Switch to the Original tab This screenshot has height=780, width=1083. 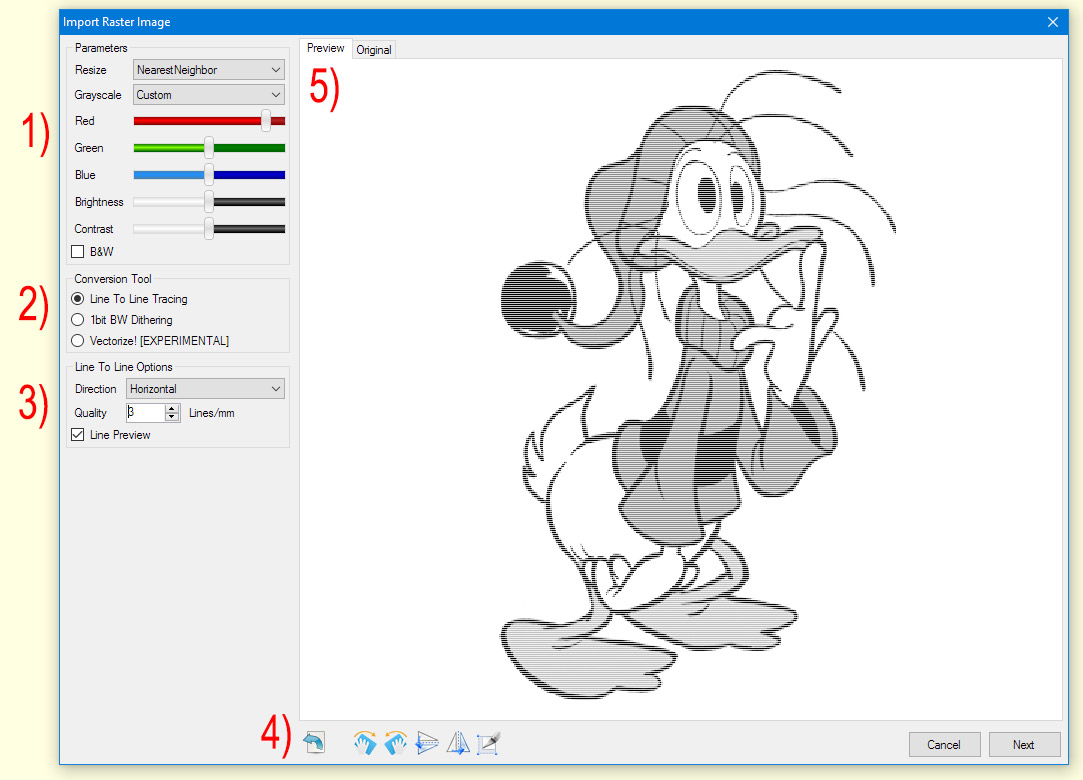point(374,49)
